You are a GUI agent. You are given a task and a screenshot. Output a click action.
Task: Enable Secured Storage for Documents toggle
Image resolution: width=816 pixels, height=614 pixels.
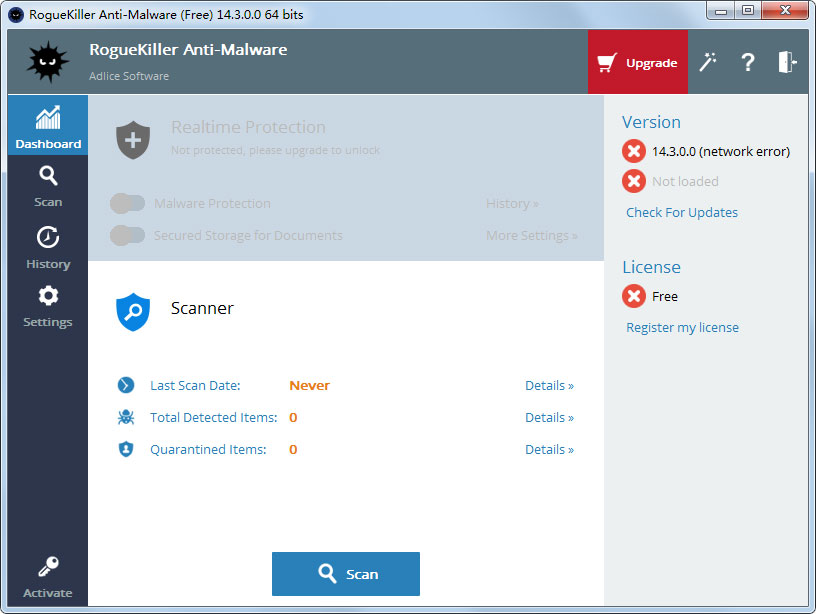127,235
